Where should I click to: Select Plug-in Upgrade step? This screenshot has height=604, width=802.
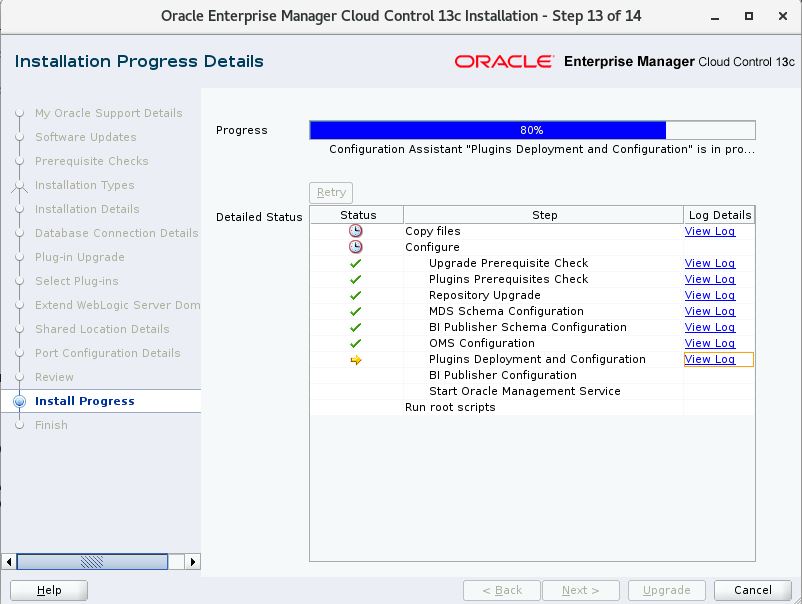pyautogui.click(x=80, y=257)
